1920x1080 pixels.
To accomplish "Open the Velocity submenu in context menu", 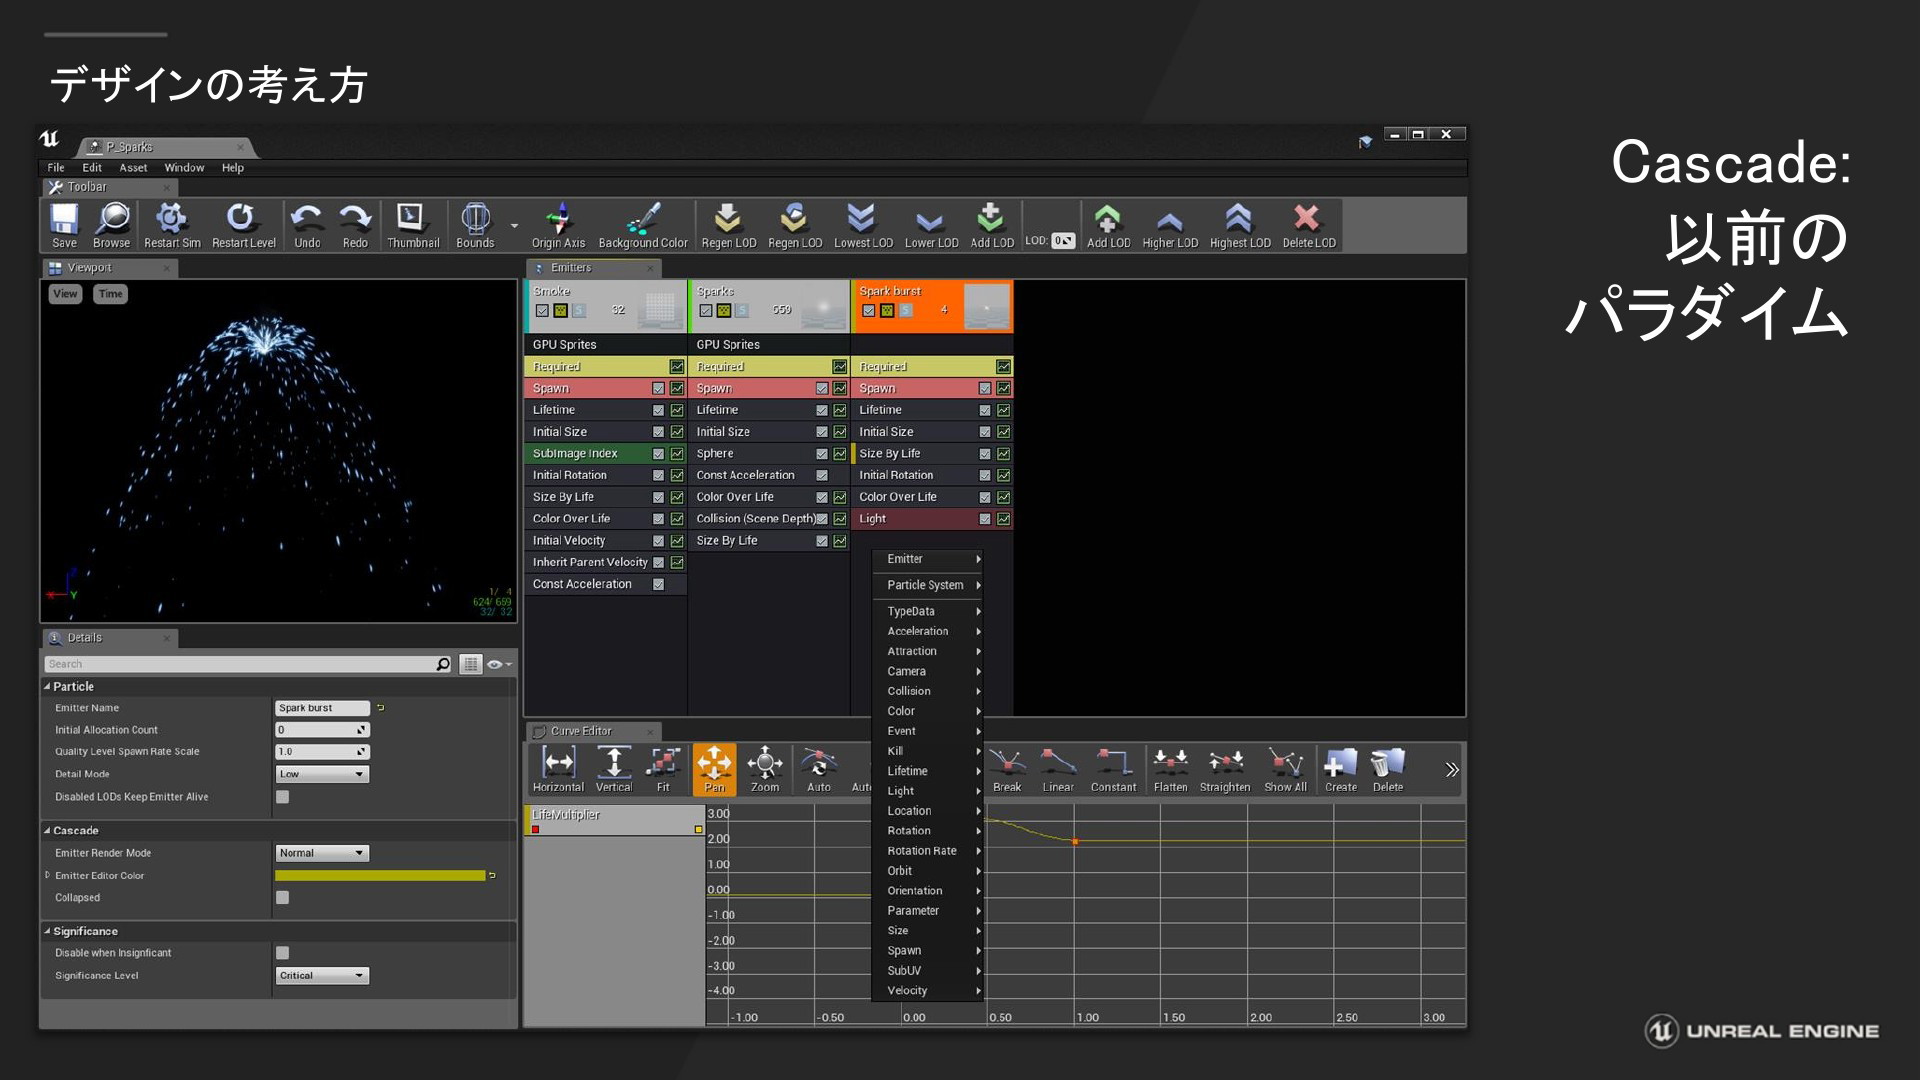I will click(928, 991).
